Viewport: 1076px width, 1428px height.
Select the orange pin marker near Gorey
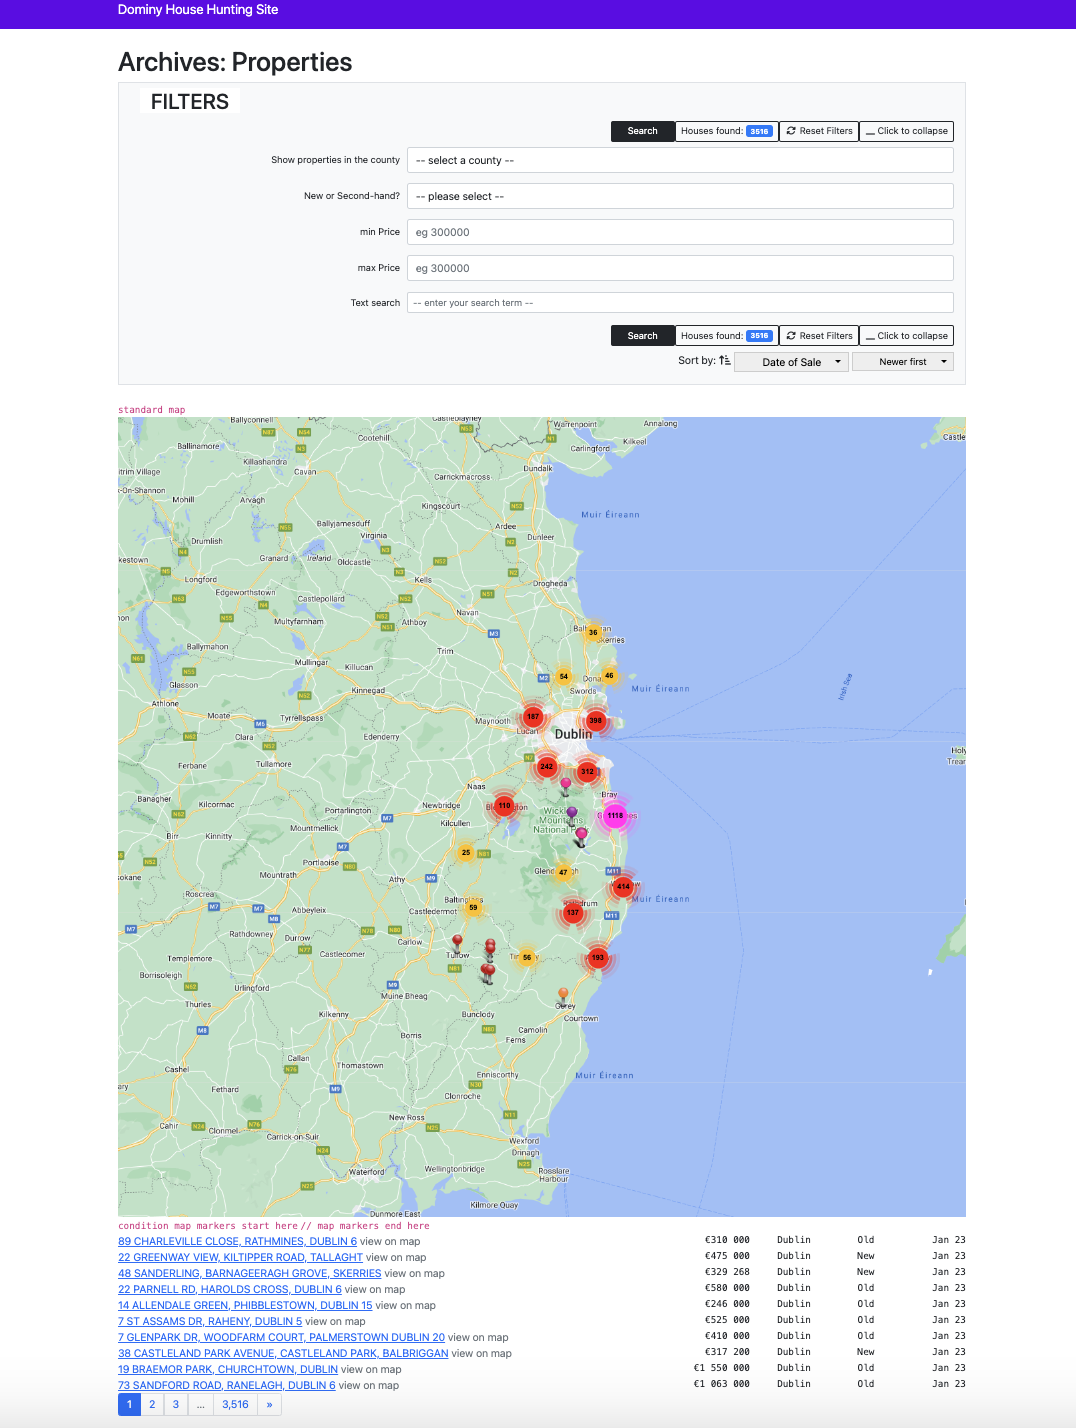563,996
